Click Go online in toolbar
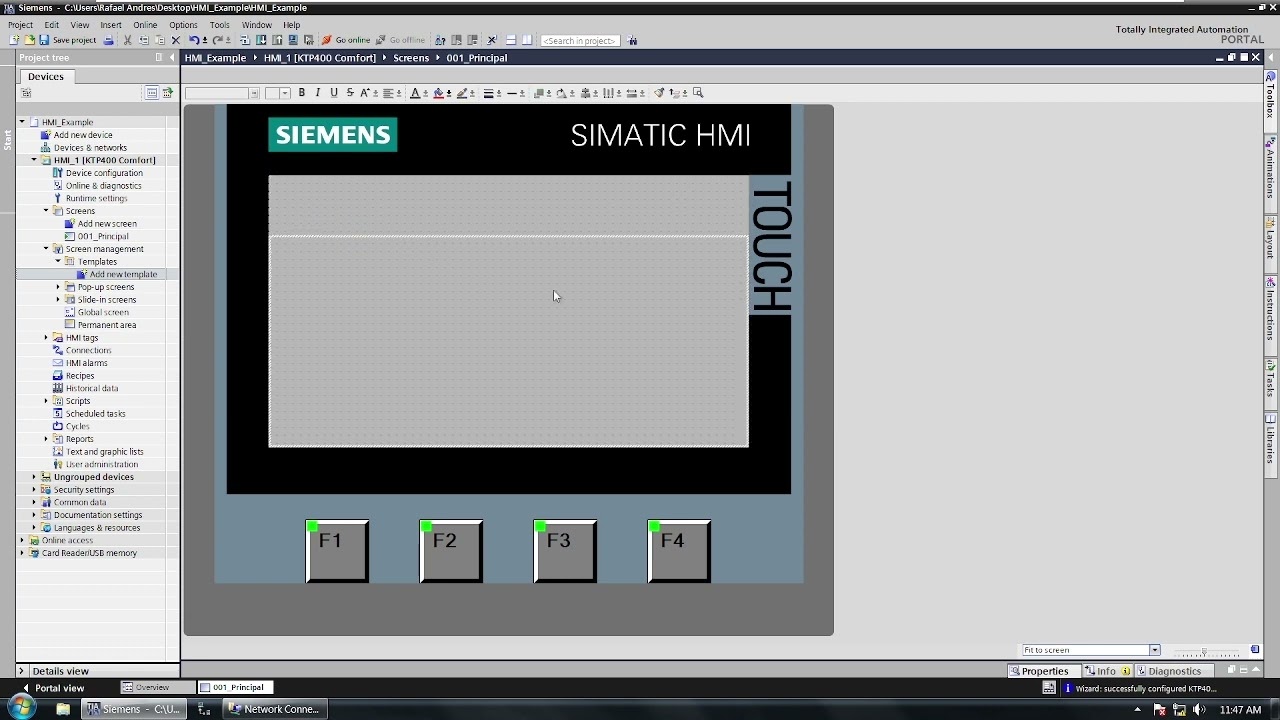The image size is (1280, 720). click(x=346, y=40)
